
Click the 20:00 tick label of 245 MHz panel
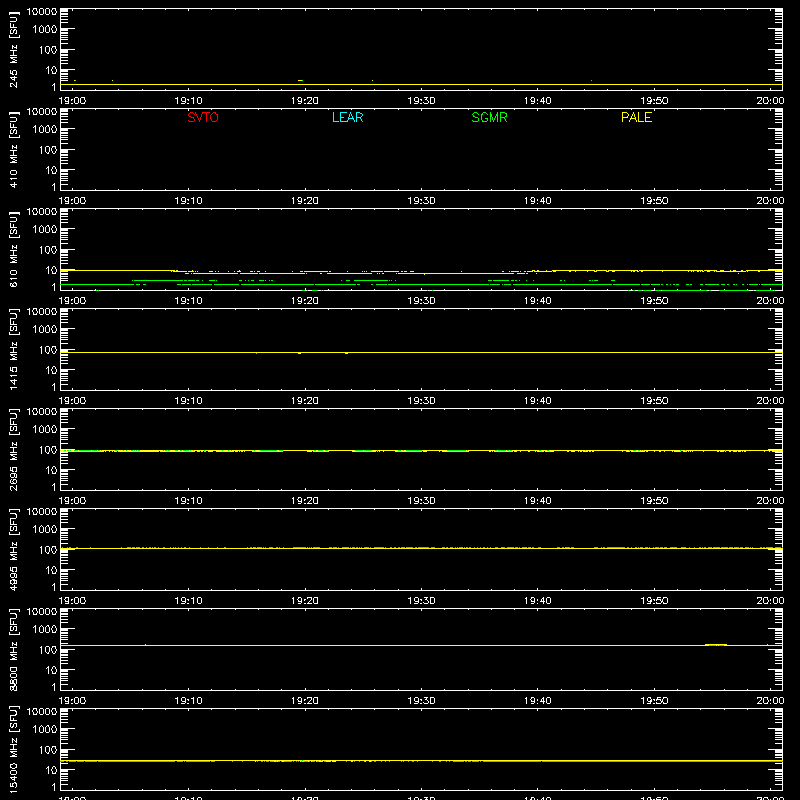point(770,101)
